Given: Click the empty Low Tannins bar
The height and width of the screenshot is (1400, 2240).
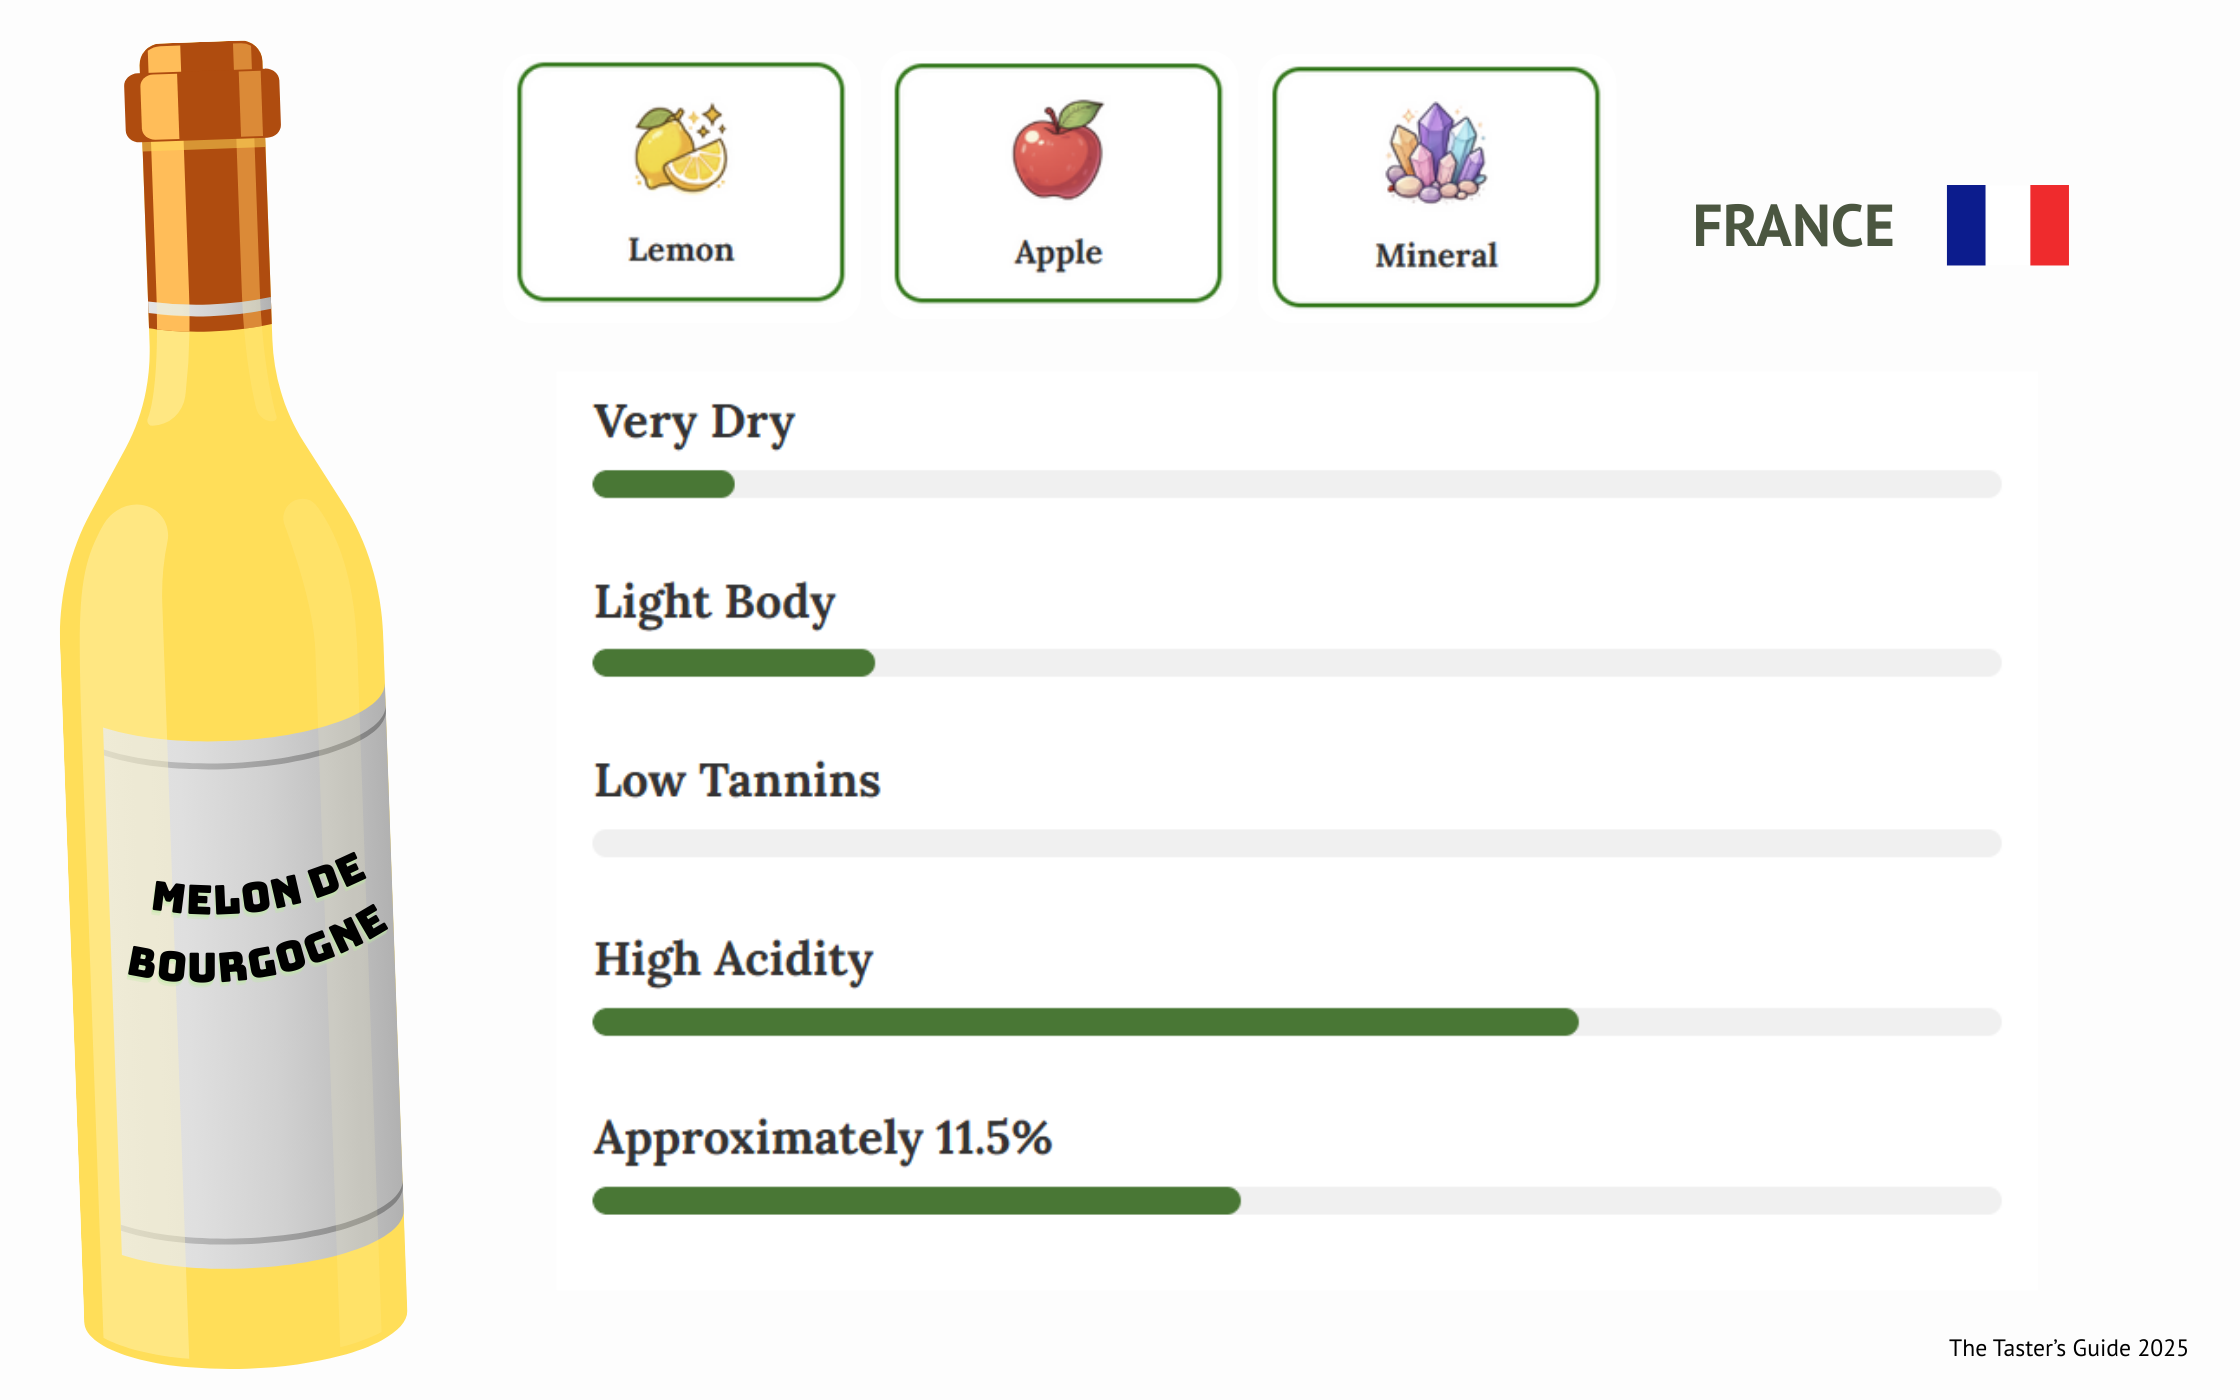Looking at the screenshot, I should coord(1296,843).
